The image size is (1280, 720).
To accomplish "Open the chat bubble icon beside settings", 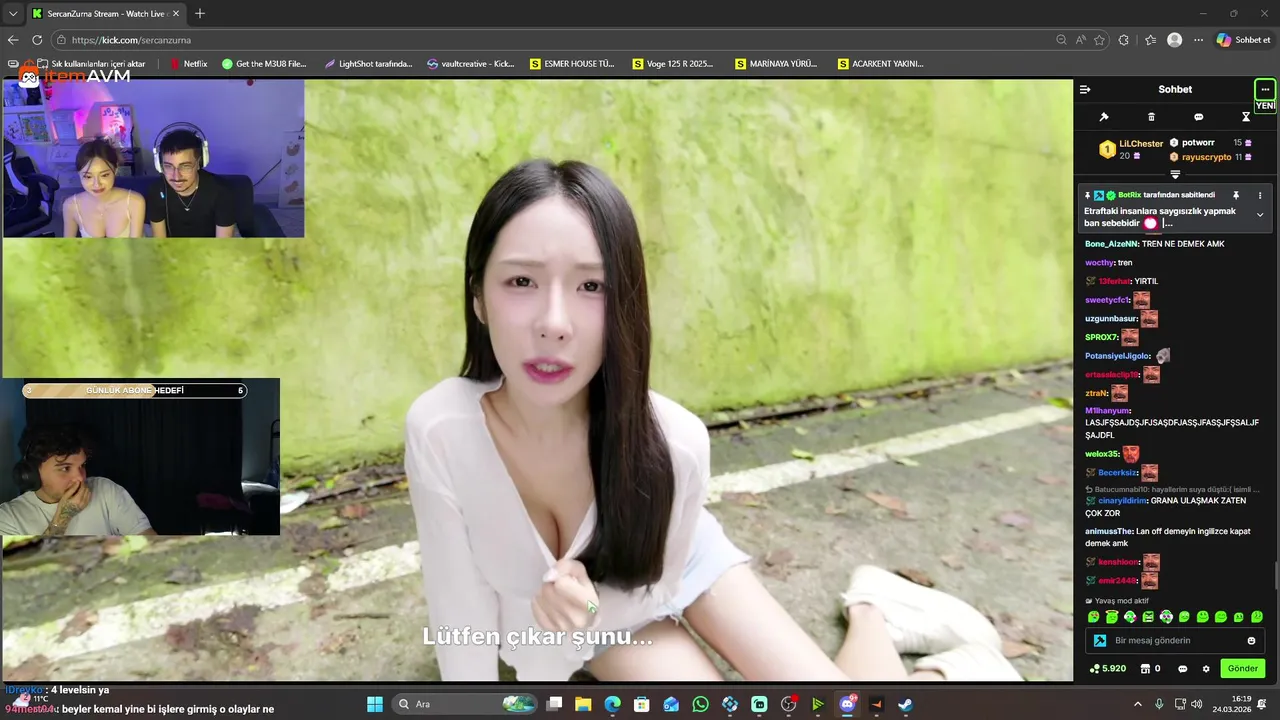I will tap(1183, 669).
